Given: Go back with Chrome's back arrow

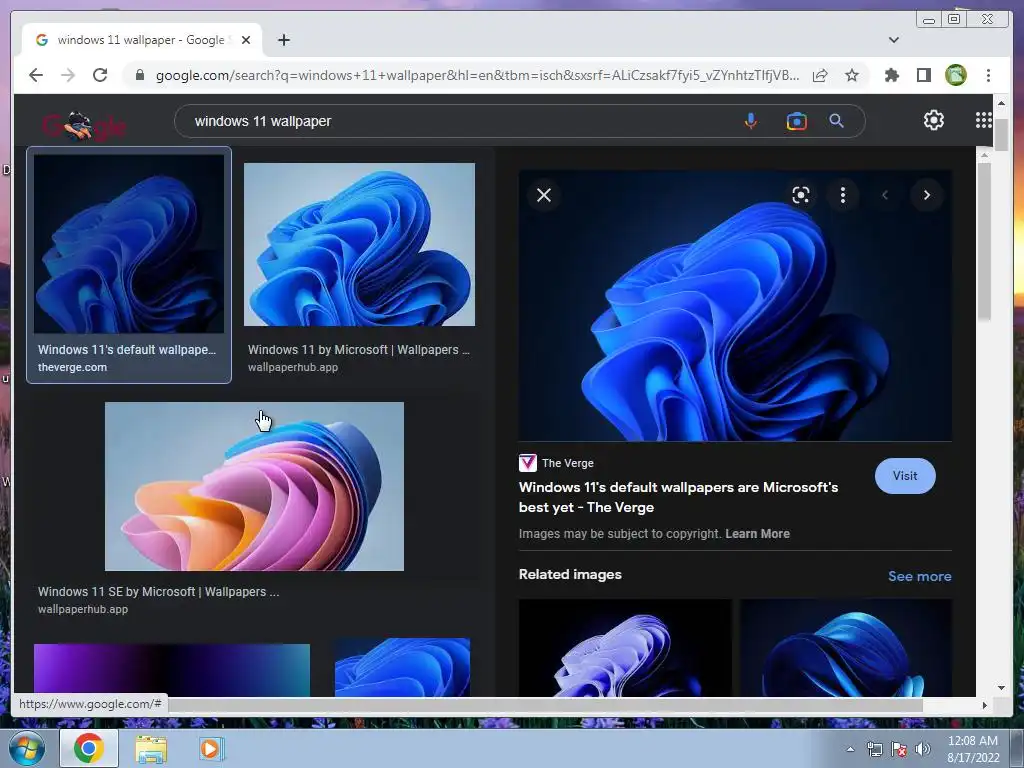Looking at the screenshot, I should tap(36, 75).
